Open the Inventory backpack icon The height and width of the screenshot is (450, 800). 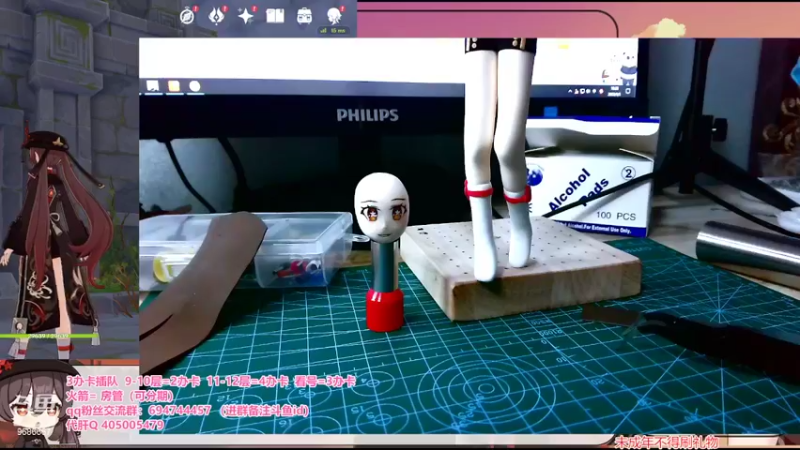click(x=305, y=16)
